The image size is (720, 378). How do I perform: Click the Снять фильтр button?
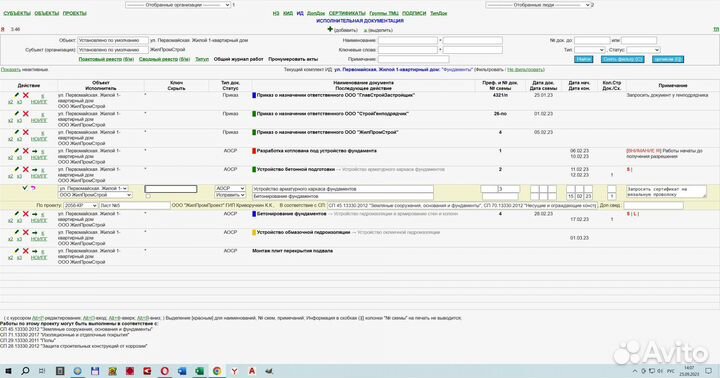[623, 59]
